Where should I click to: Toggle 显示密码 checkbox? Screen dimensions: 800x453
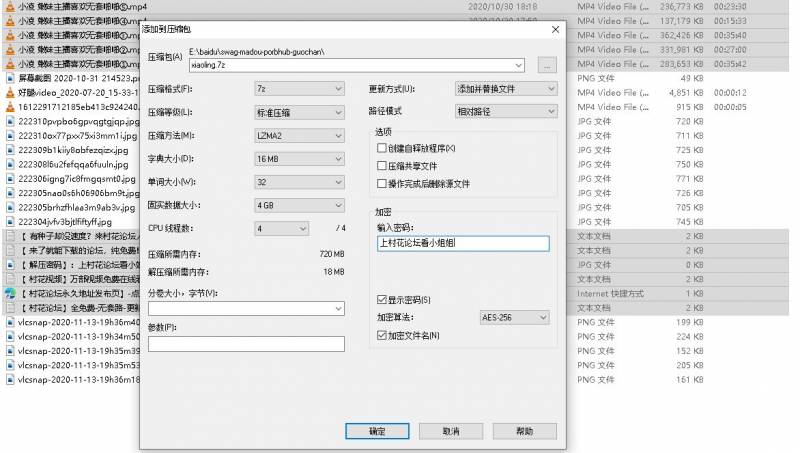(381, 300)
